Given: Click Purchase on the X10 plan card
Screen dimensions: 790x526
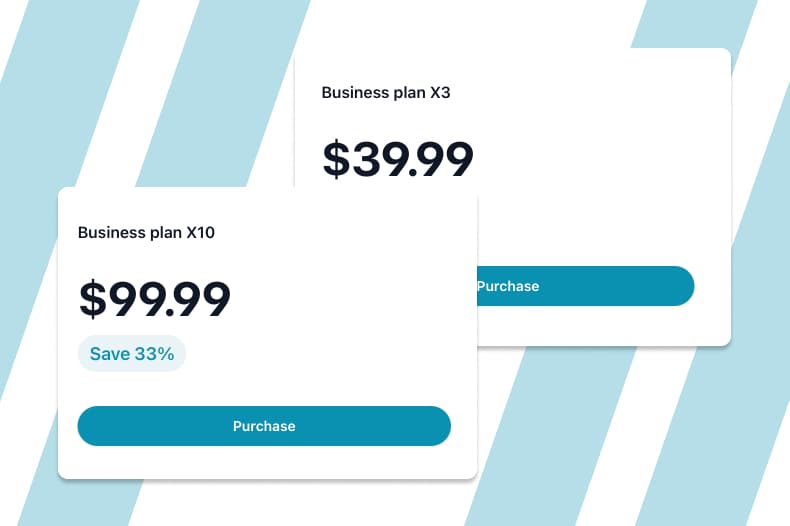Looking at the screenshot, I should tap(264, 426).
